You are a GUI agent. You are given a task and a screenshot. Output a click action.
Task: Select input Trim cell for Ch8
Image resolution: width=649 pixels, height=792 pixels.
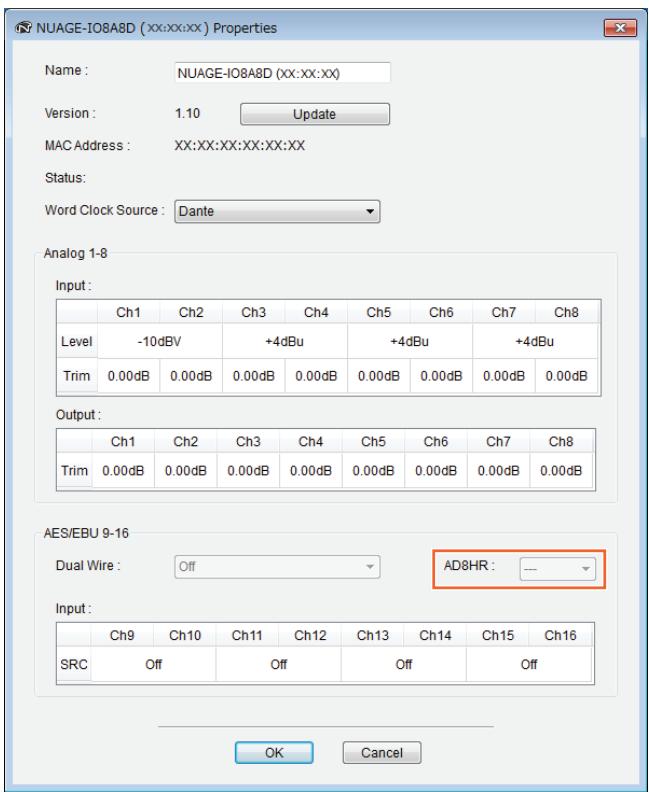566,376
